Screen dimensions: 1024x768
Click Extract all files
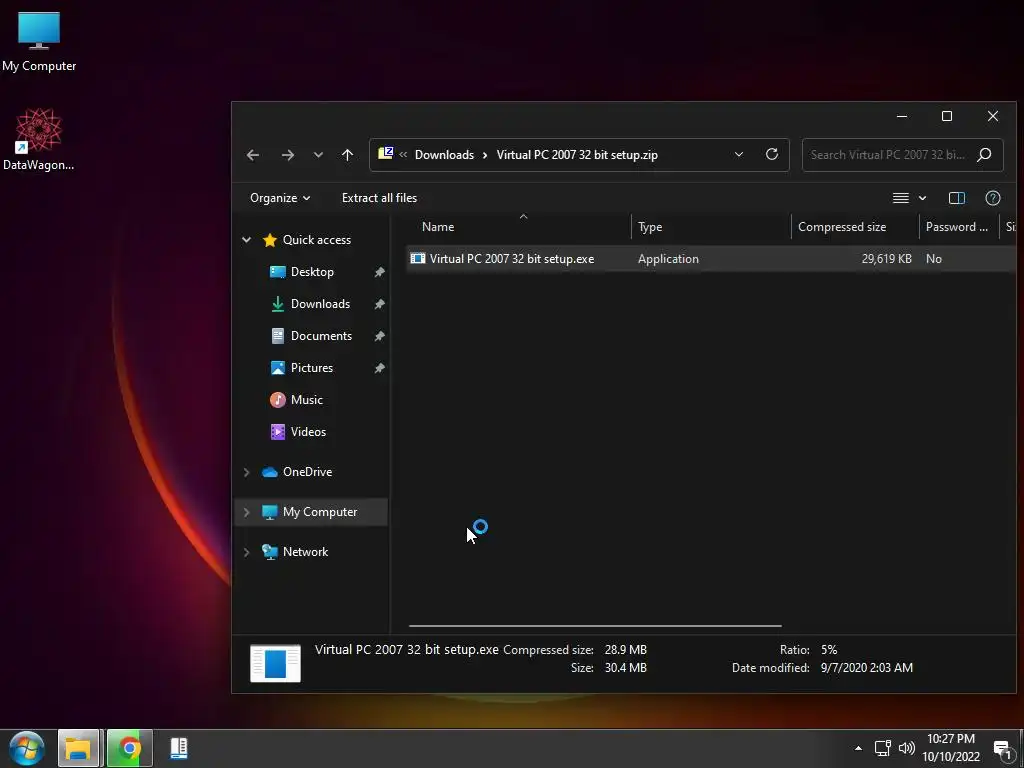379,198
